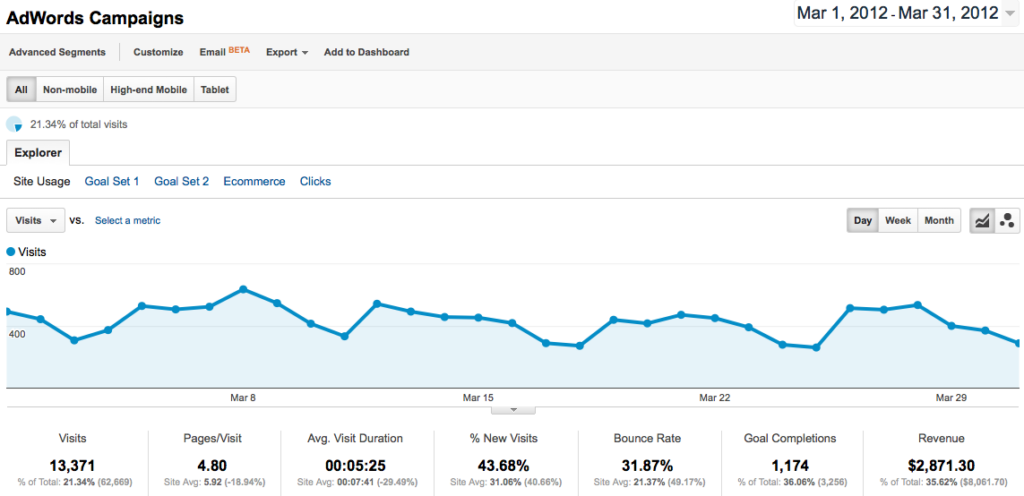The height and width of the screenshot is (496, 1024).
Task: Click the Visits total 13,371
Action: (x=72, y=466)
